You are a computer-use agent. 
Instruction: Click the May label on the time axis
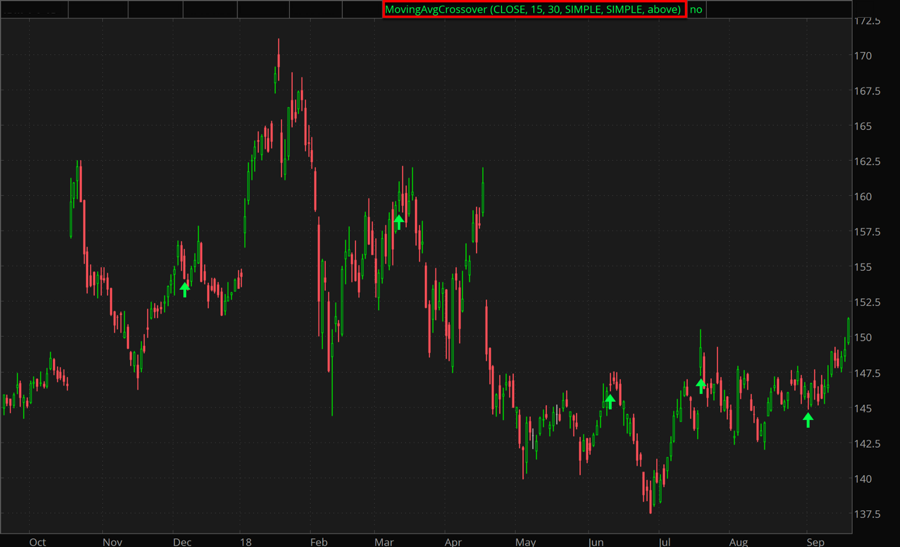pyautogui.click(x=526, y=541)
